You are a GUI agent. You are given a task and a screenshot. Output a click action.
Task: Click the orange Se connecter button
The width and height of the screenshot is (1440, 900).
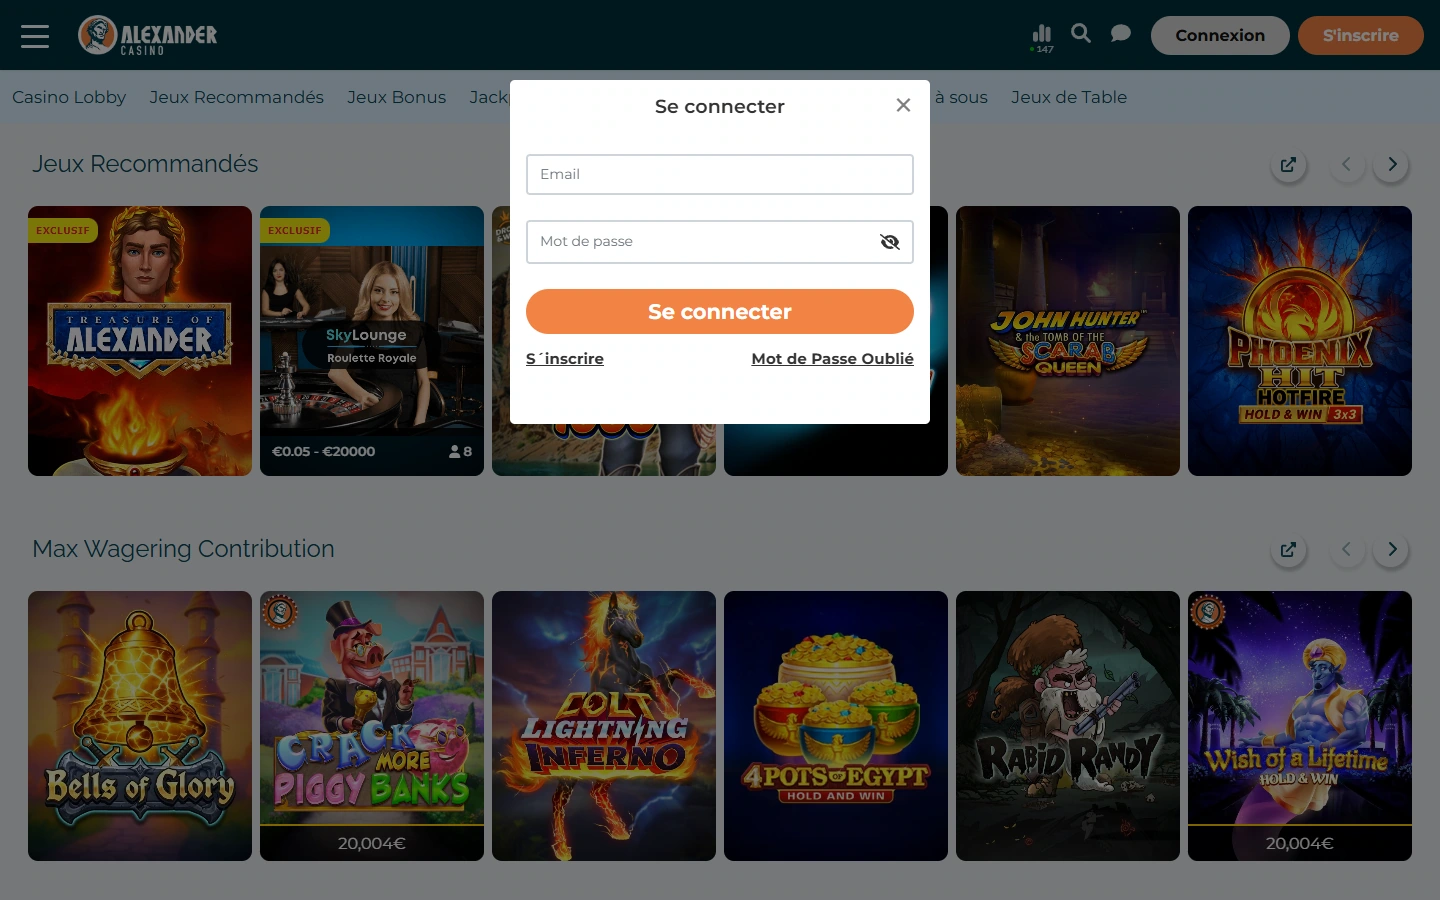[720, 312]
